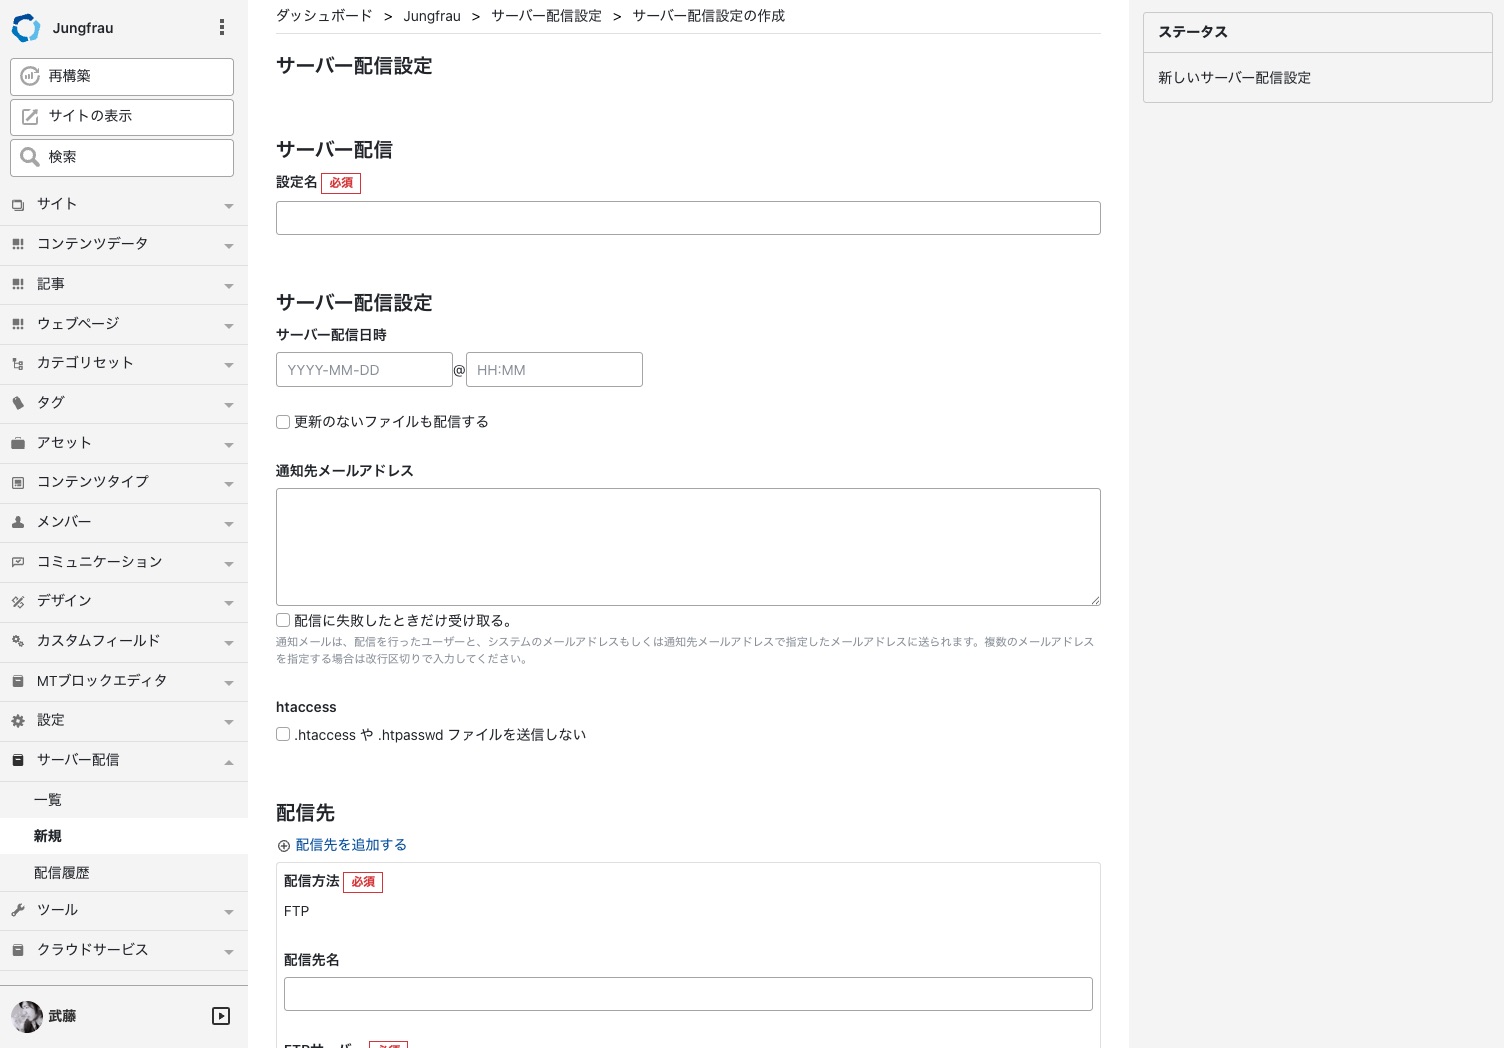The image size is (1504, 1048).
Task: Expand the 記事 menu arrow
Action: click(x=229, y=286)
